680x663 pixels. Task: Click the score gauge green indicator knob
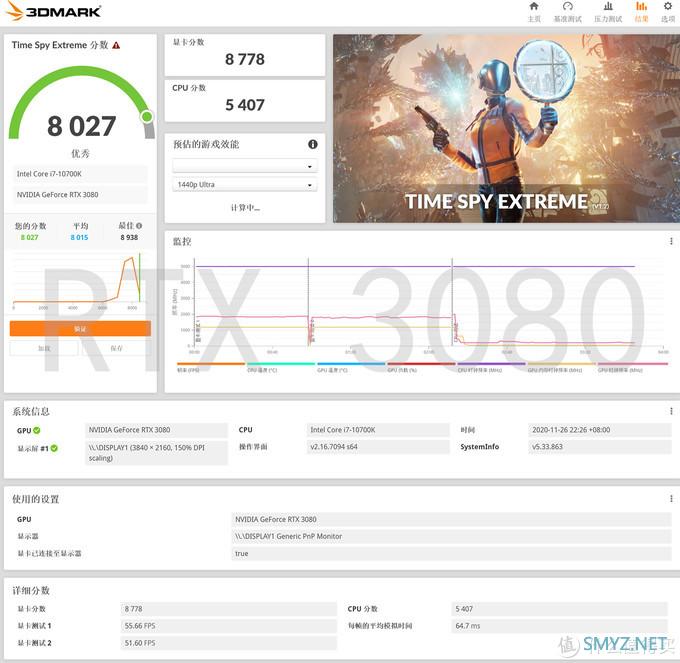pos(147,116)
